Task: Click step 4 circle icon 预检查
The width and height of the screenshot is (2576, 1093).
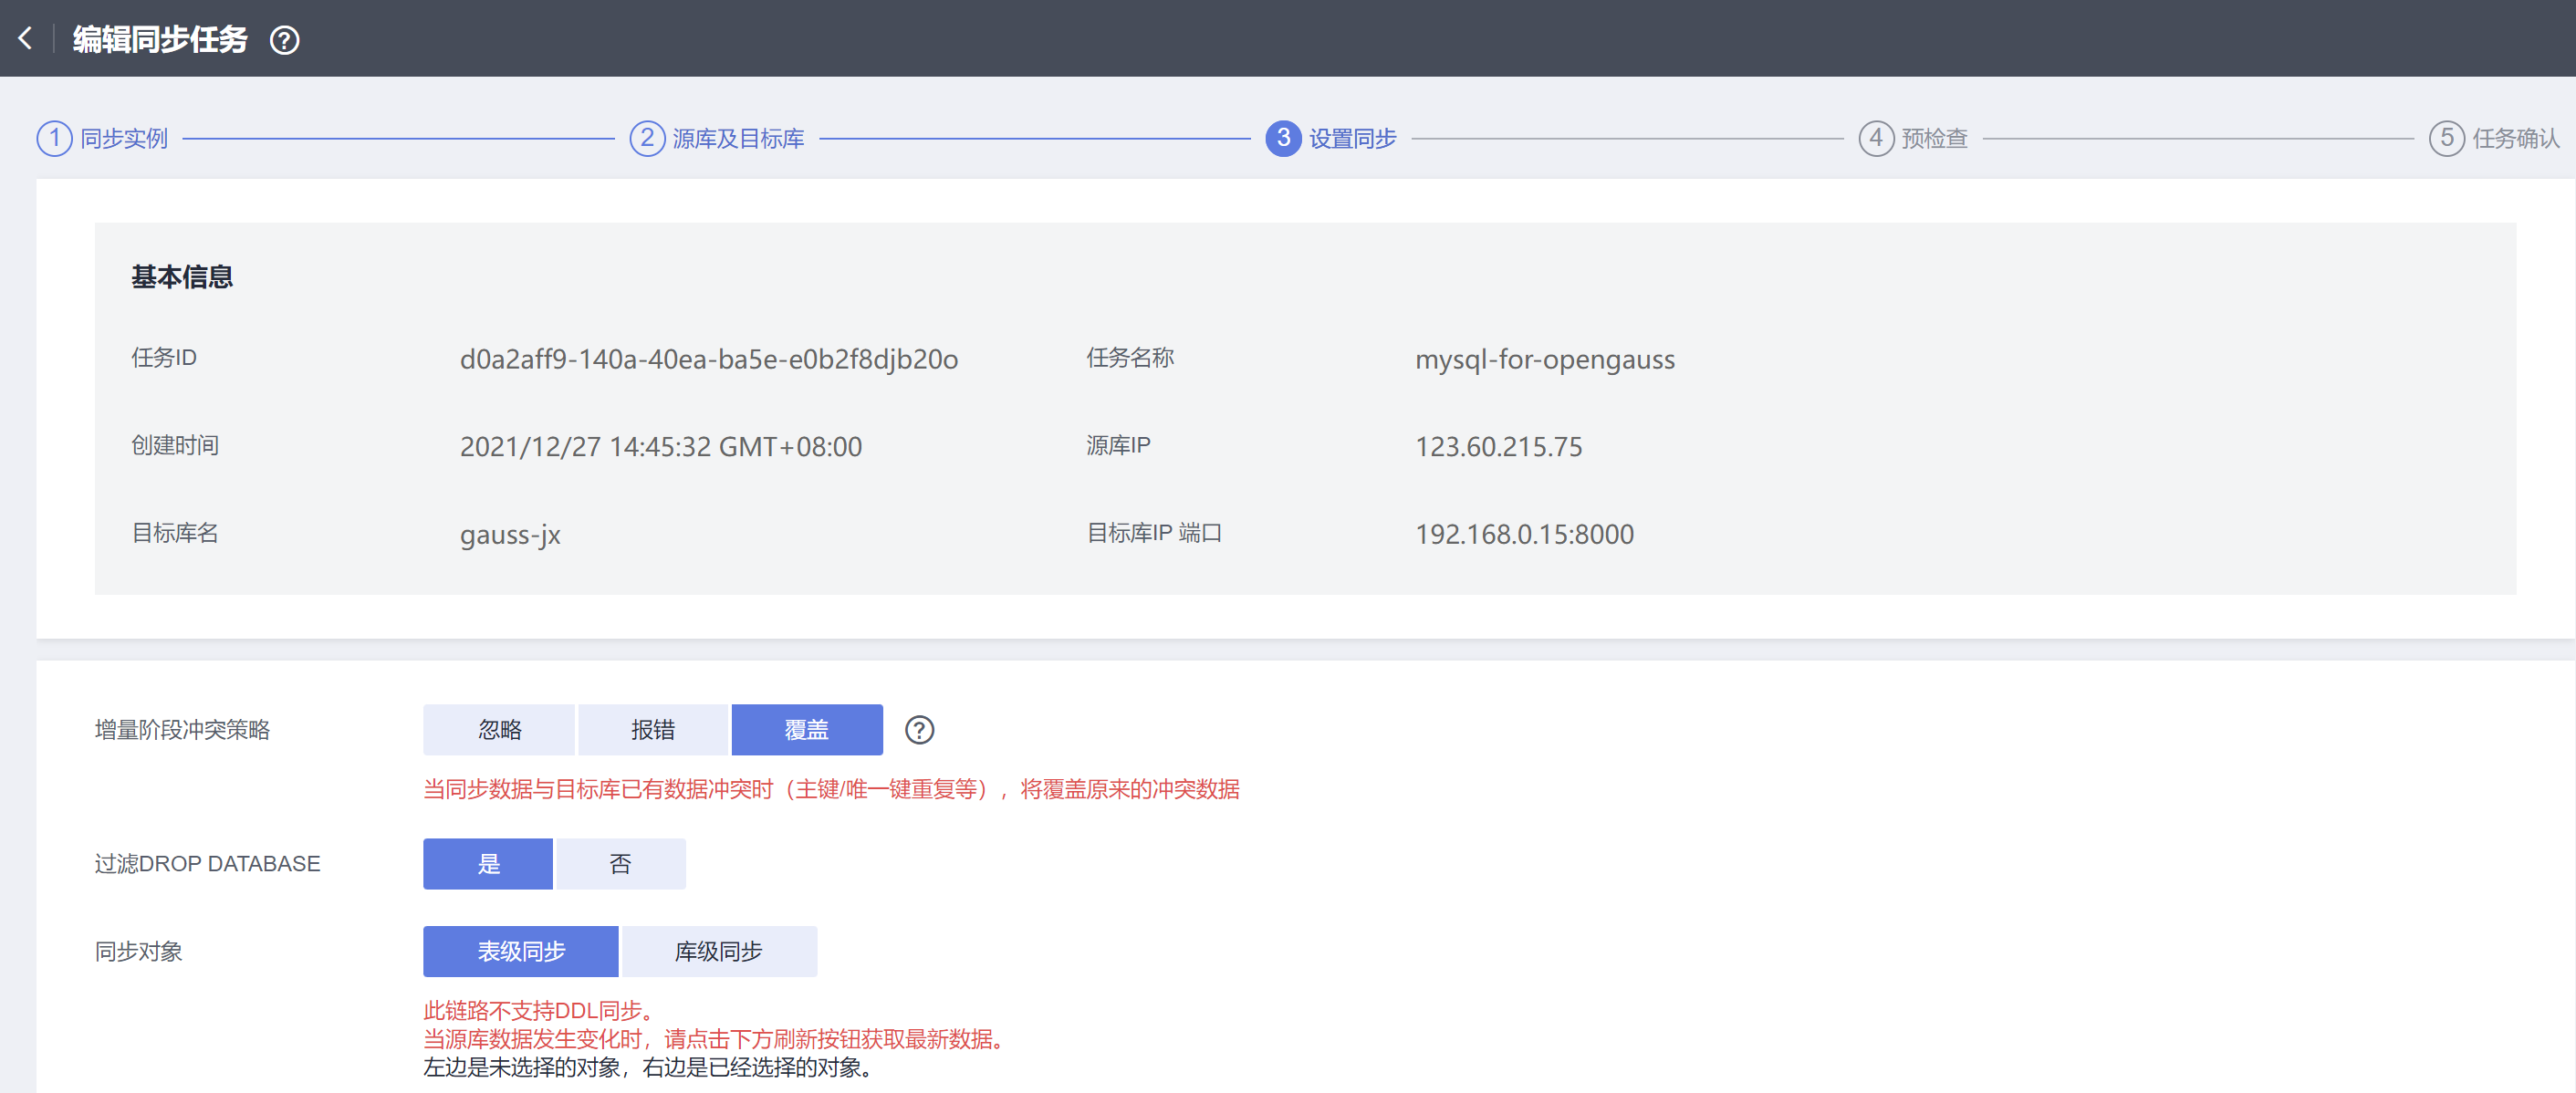Action: 1876,138
